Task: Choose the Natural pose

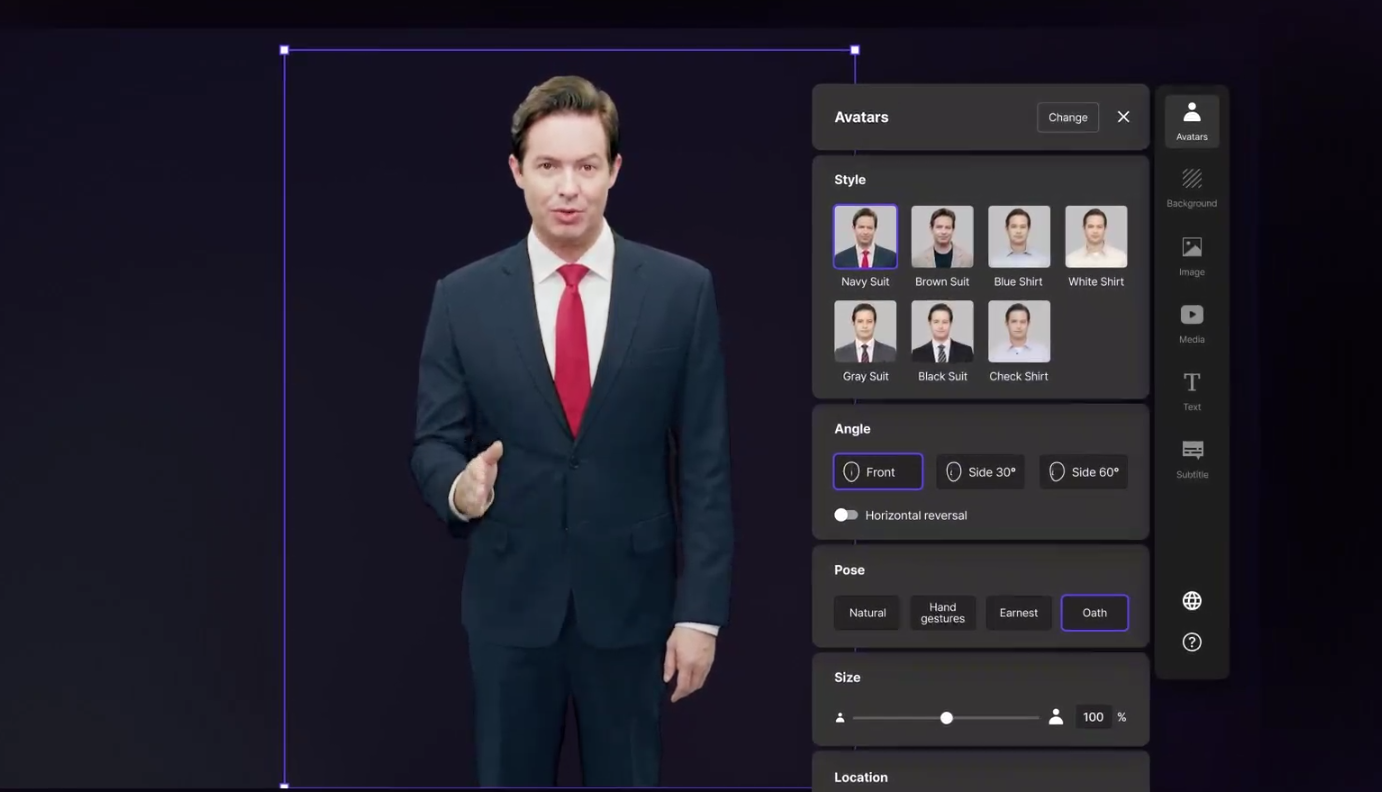Action: tap(867, 613)
